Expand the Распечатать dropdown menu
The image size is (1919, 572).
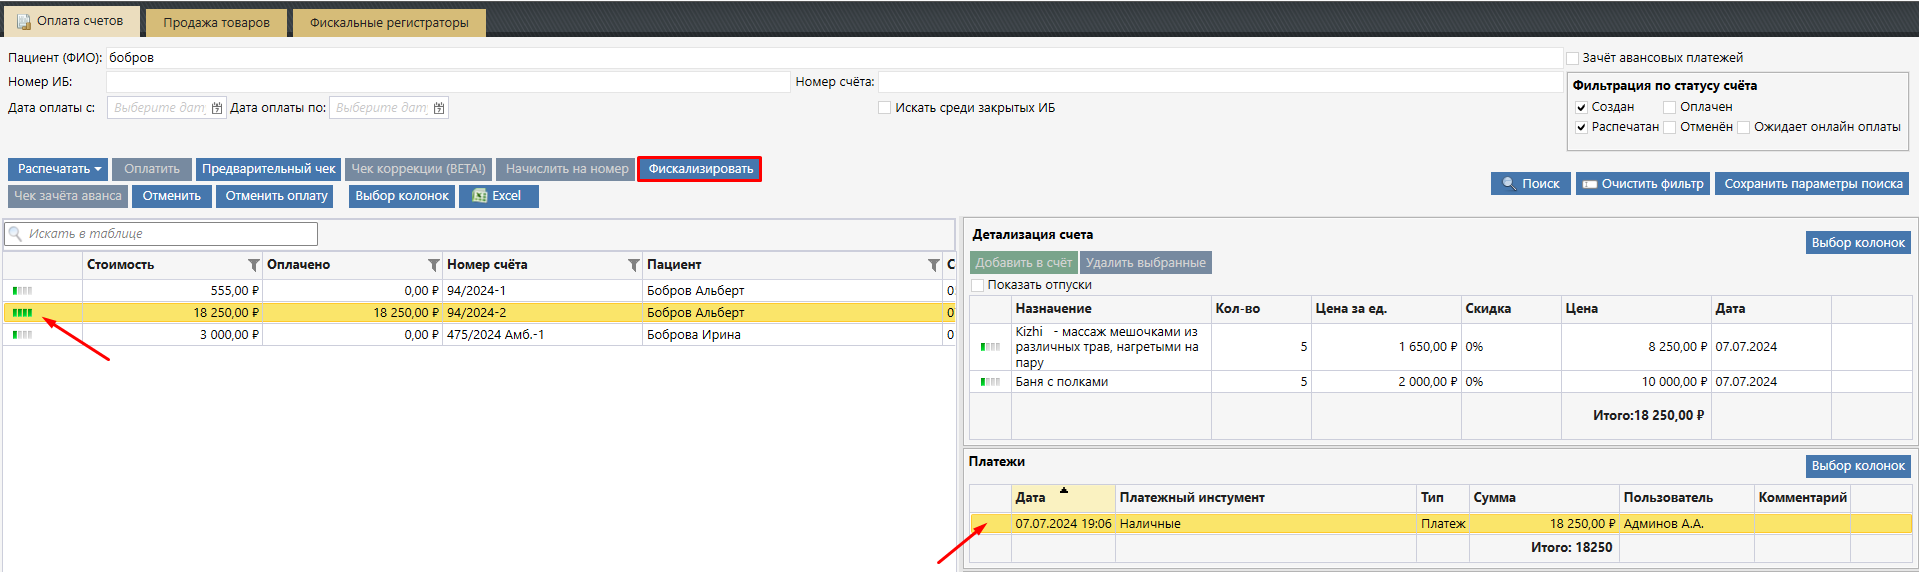59,169
